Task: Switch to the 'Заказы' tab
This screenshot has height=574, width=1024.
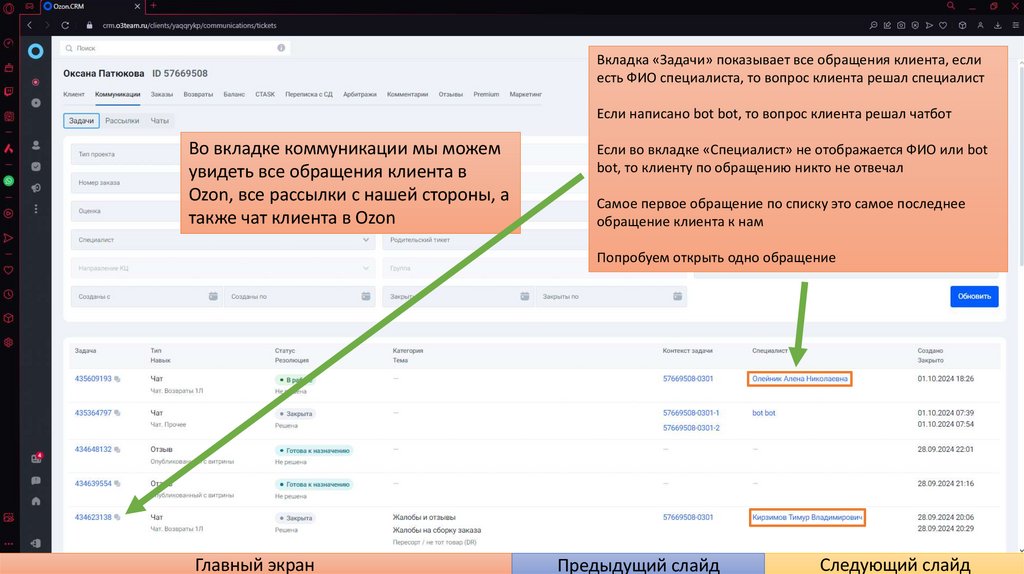Action: click(161, 94)
